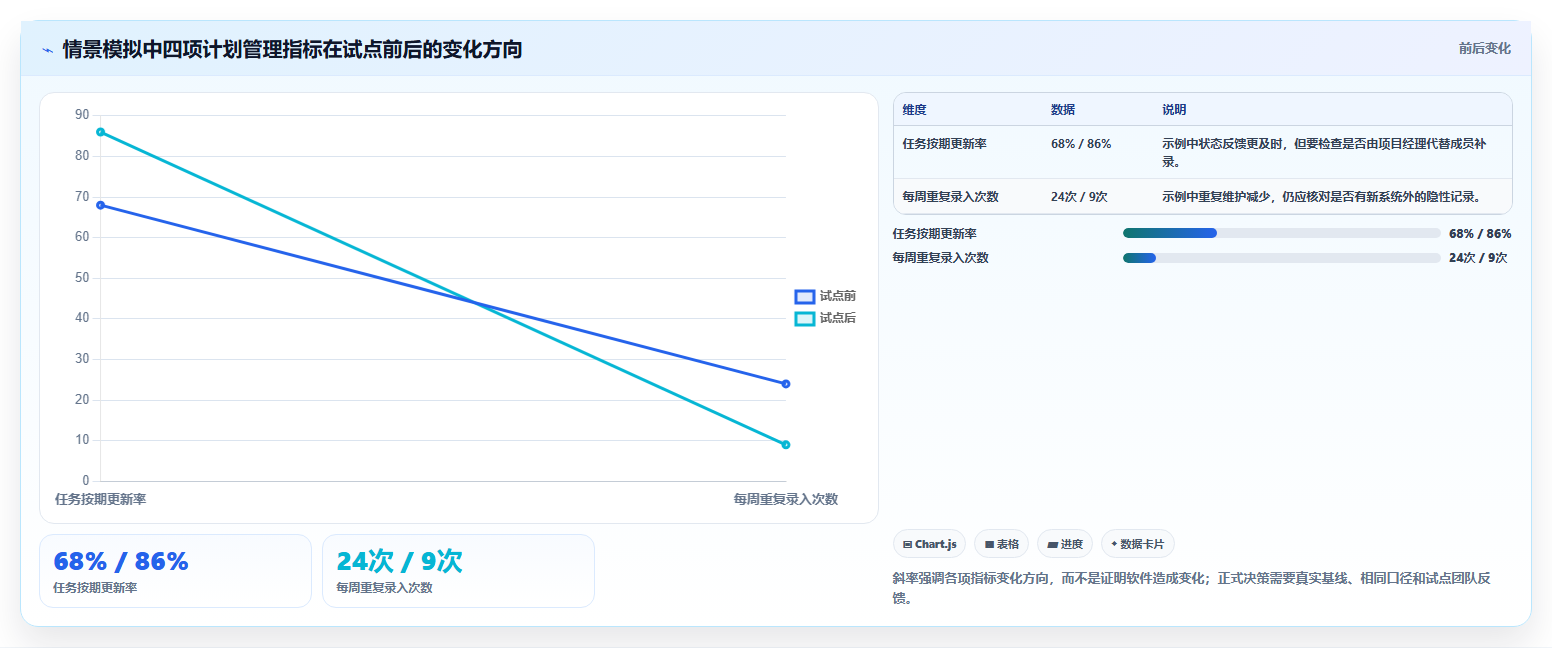The height and width of the screenshot is (648, 1552).
Task: Click the 68% / 86% data card
Action: 175,571
